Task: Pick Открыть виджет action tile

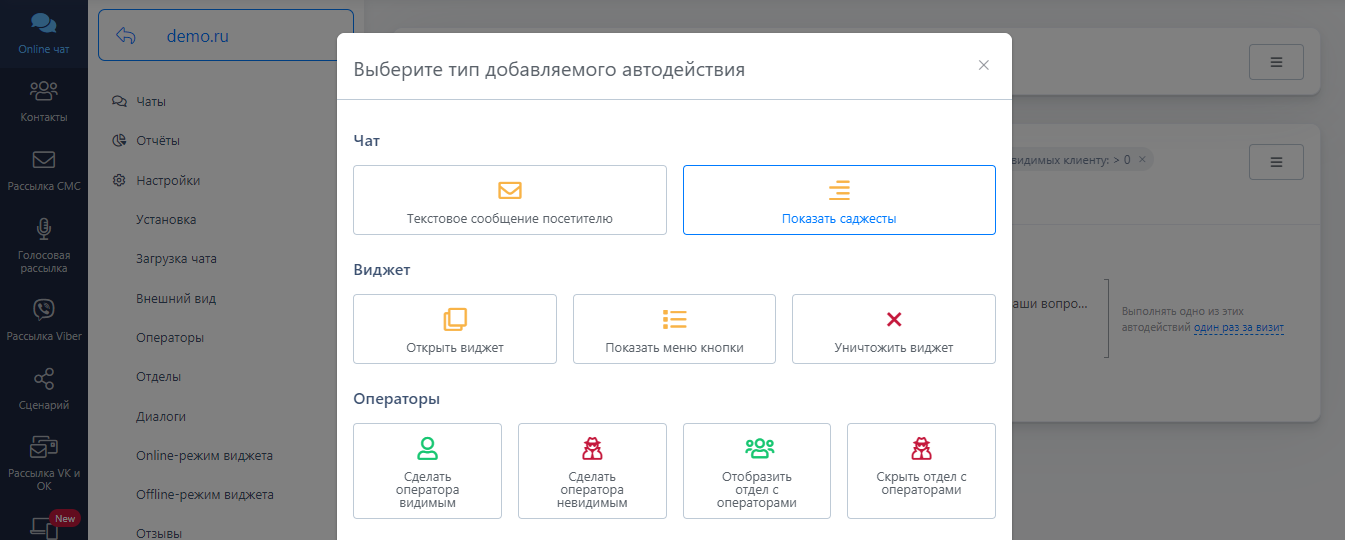Action: [454, 329]
